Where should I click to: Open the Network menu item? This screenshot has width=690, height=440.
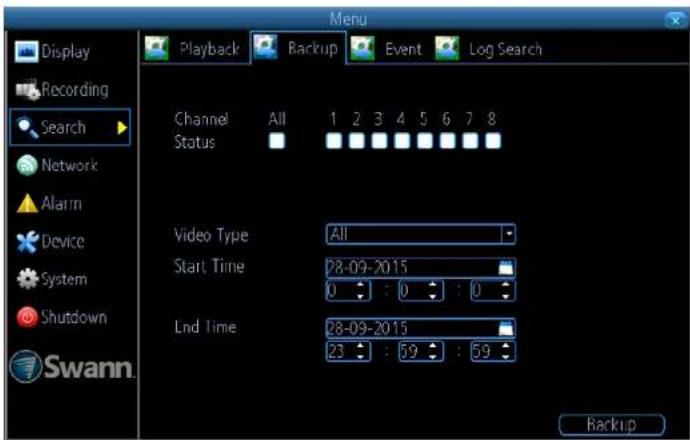[70, 166]
